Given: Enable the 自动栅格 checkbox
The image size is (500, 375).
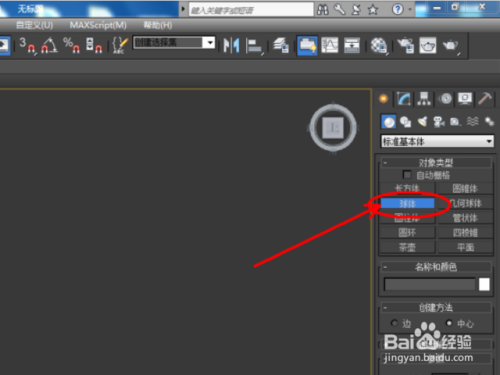Looking at the screenshot, I should click(407, 175).
